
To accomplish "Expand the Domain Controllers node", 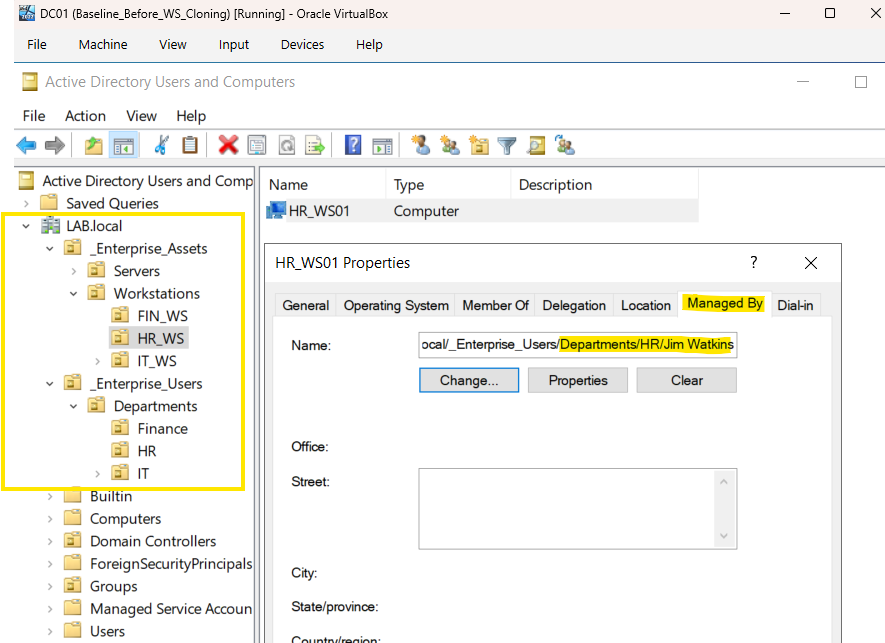I will [x=50, y=541].
